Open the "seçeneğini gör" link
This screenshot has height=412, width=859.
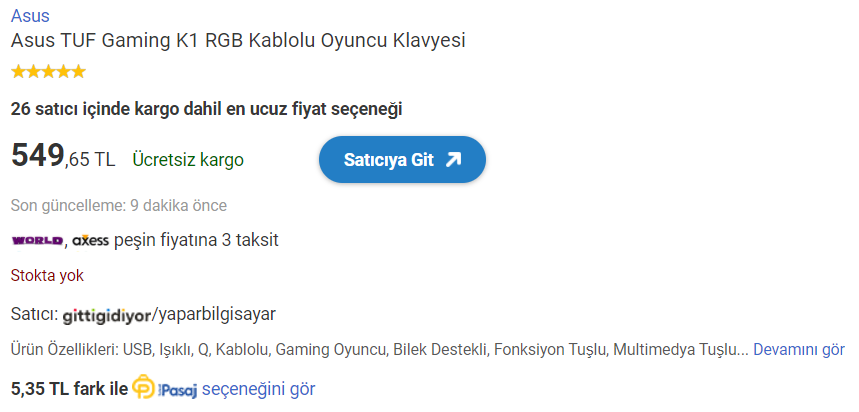click(258, 388)
